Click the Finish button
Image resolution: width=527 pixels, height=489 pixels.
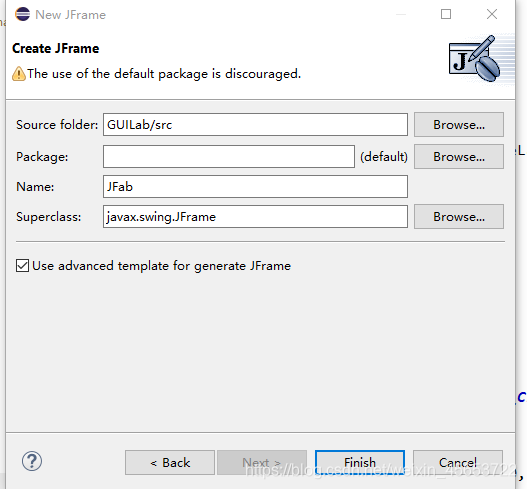pos(360,462)
